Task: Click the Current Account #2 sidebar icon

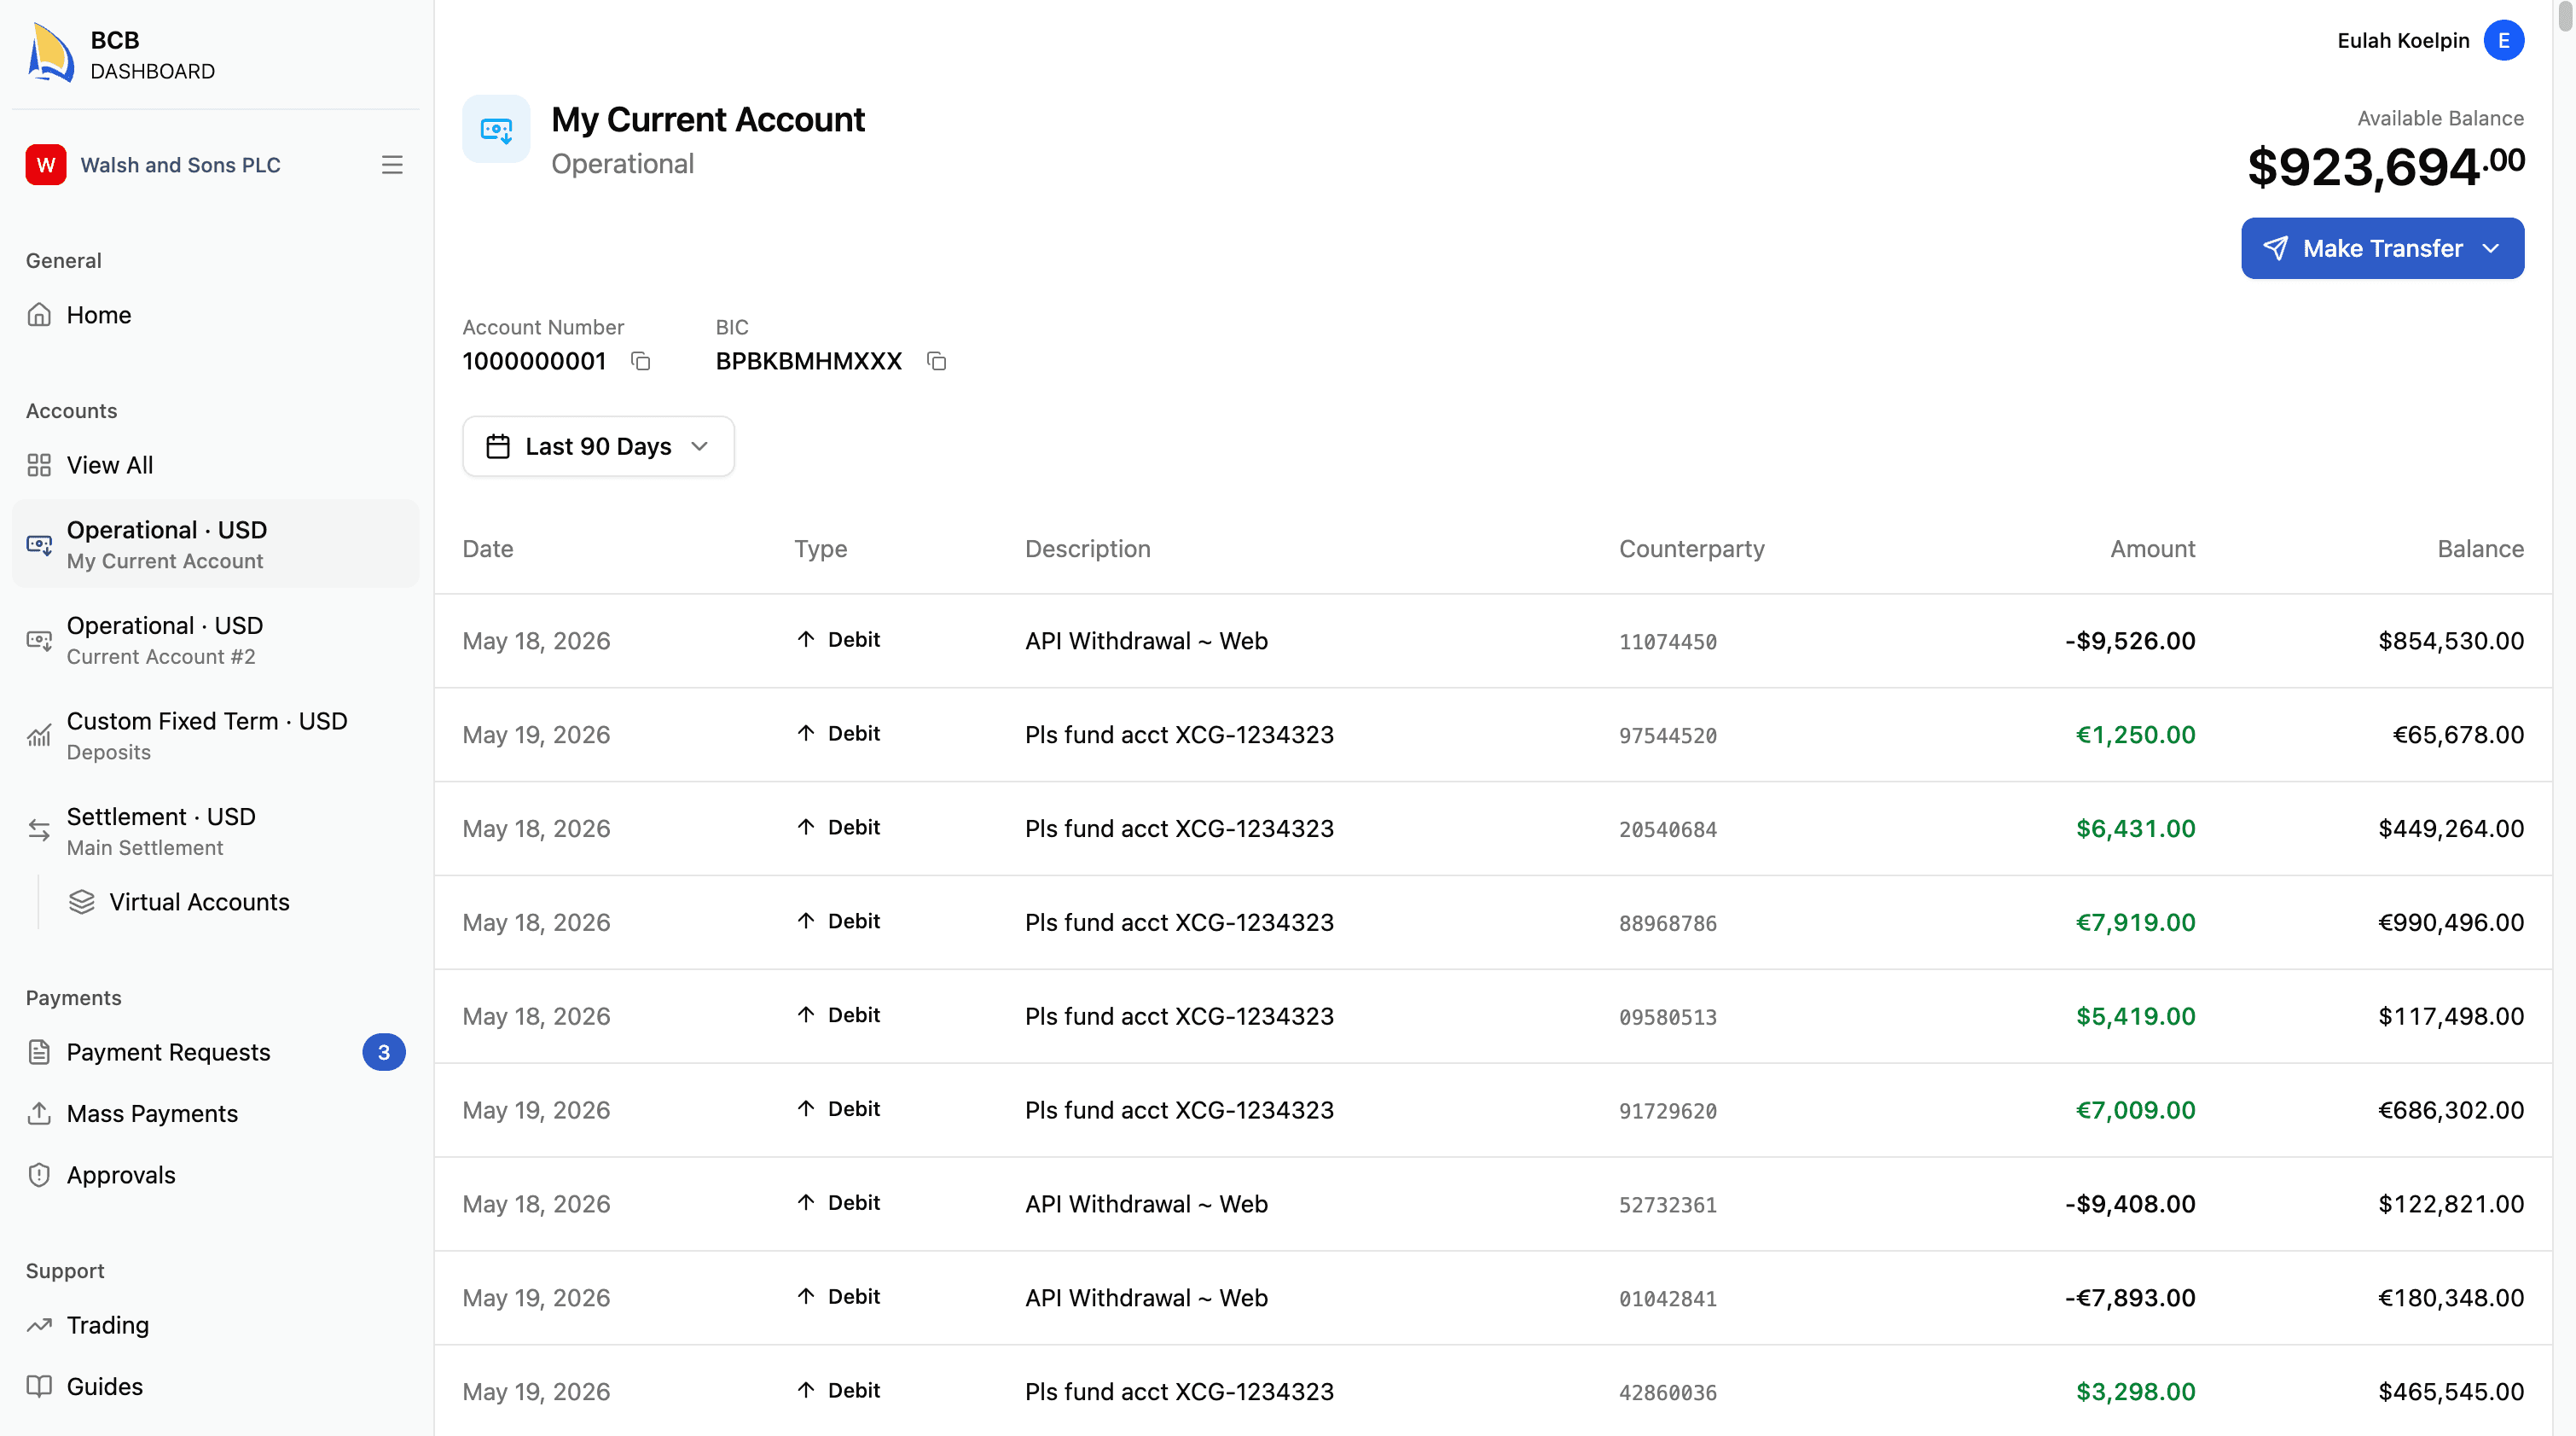Action: click(39, 640)
